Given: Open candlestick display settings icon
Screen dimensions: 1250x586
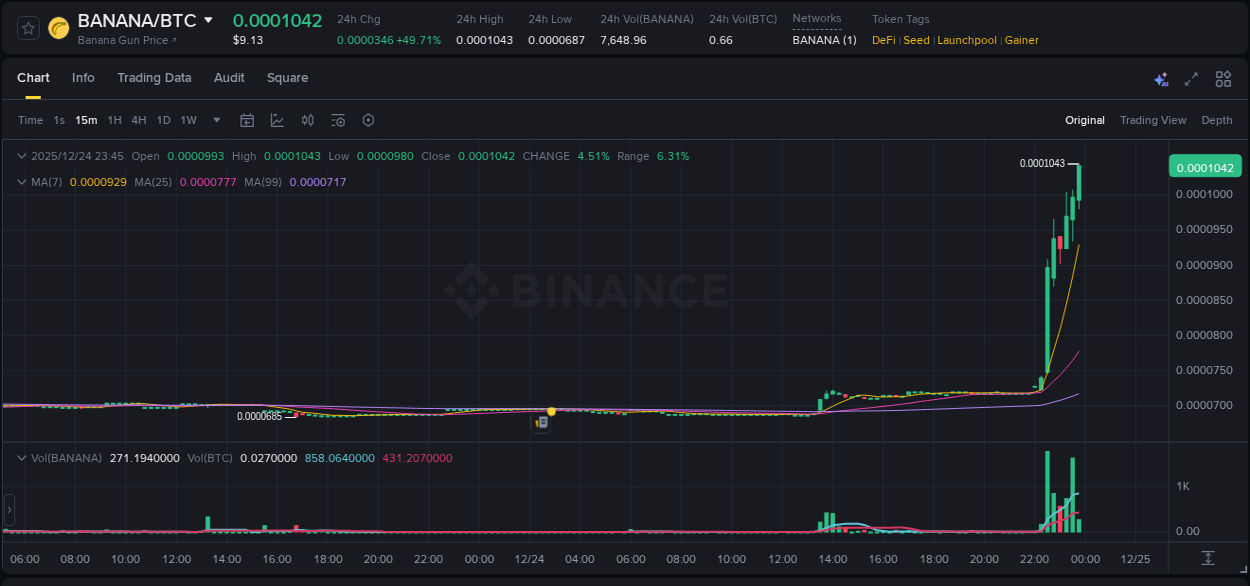Looking at the screenshot, I should point(307,120).
